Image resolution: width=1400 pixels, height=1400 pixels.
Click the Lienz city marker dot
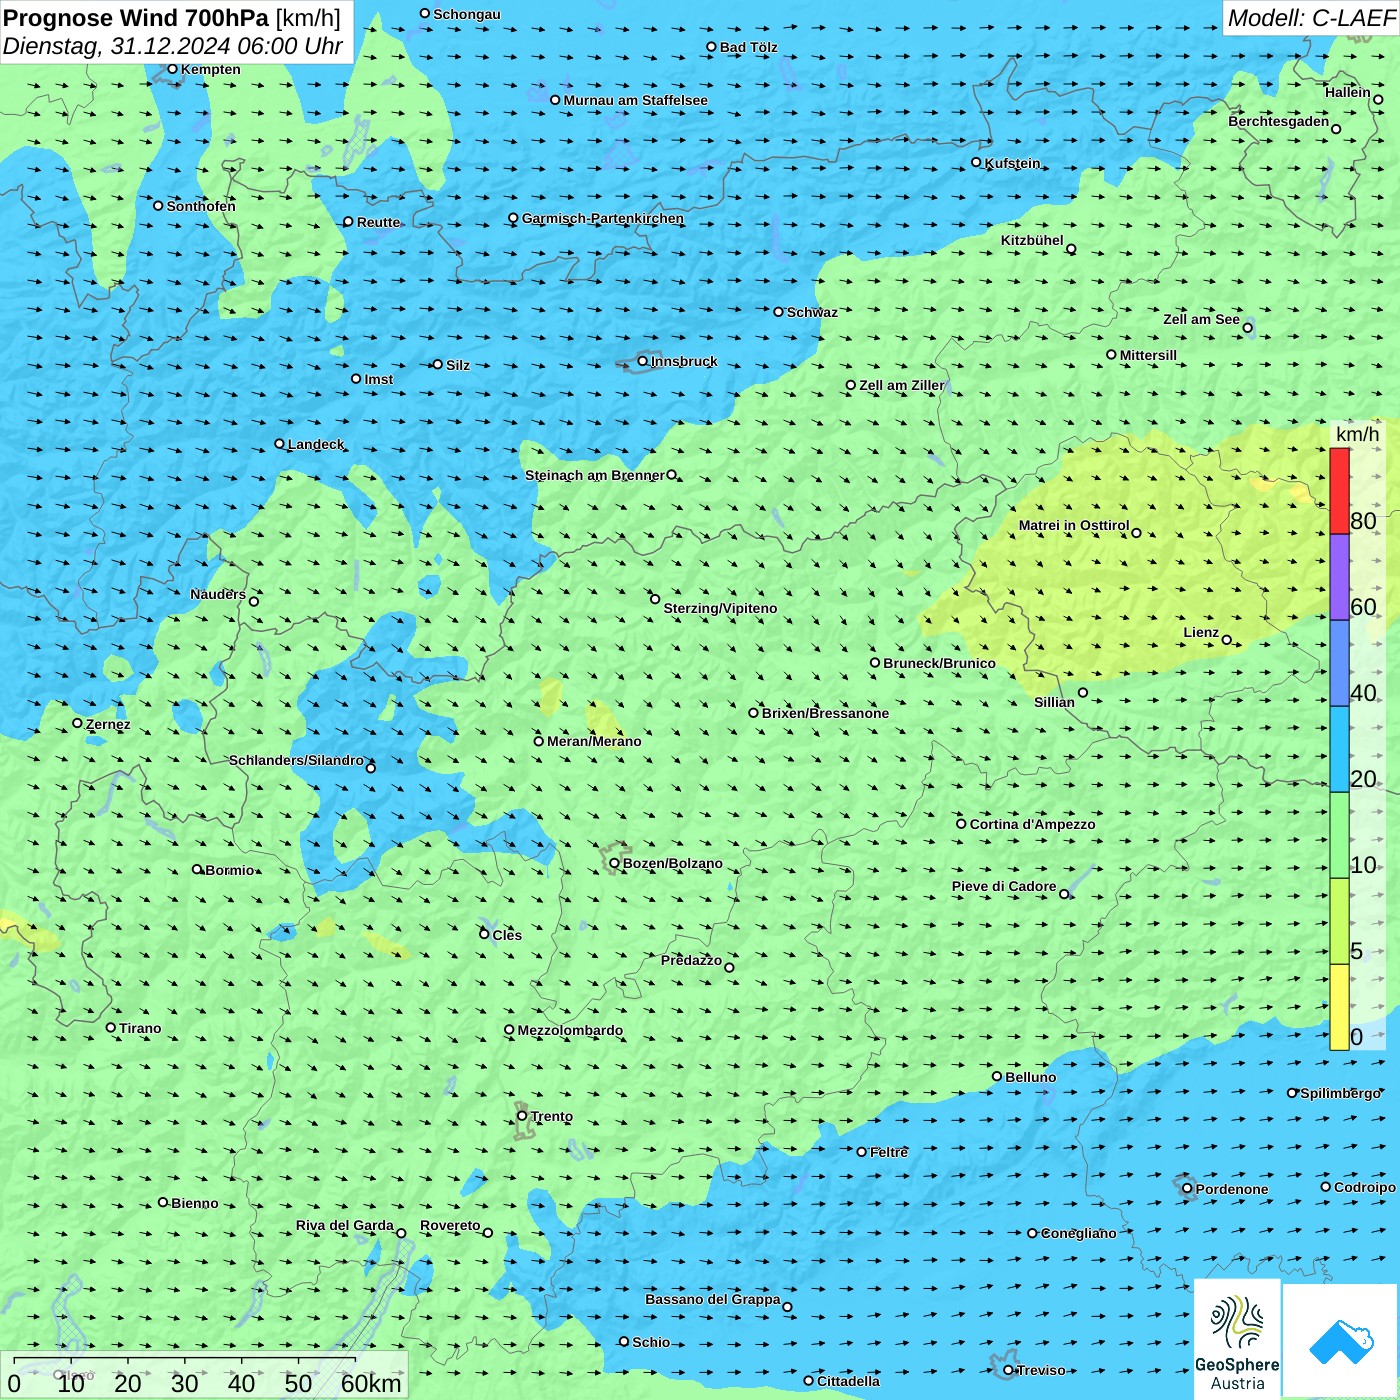(1227, 640)
